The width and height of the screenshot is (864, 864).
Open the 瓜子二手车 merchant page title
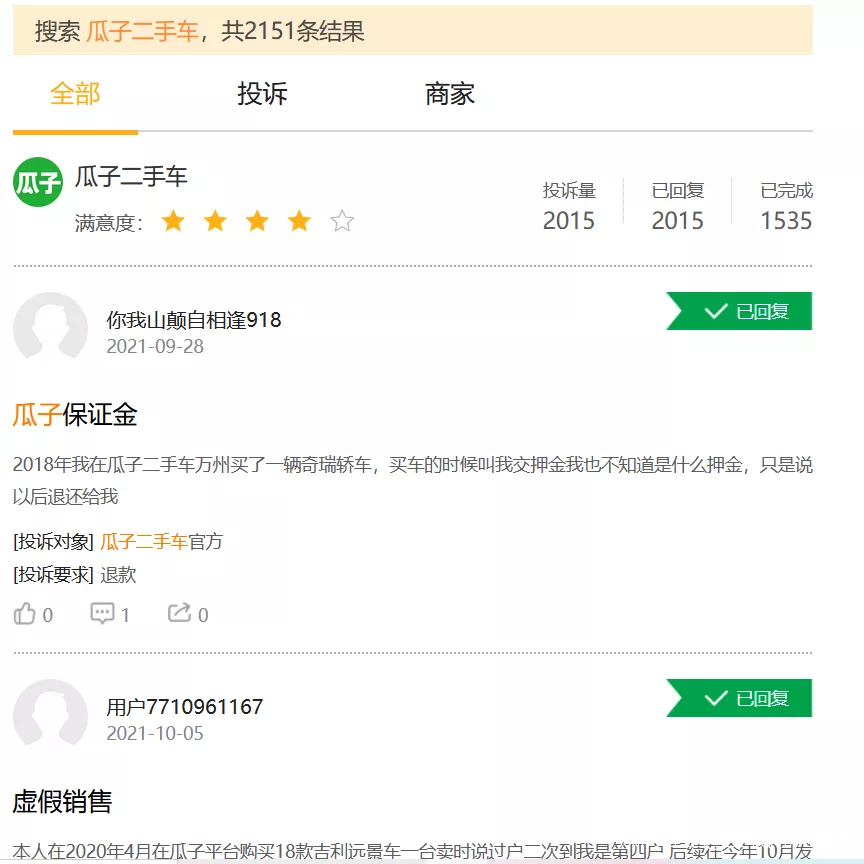(x=131, y=177)
